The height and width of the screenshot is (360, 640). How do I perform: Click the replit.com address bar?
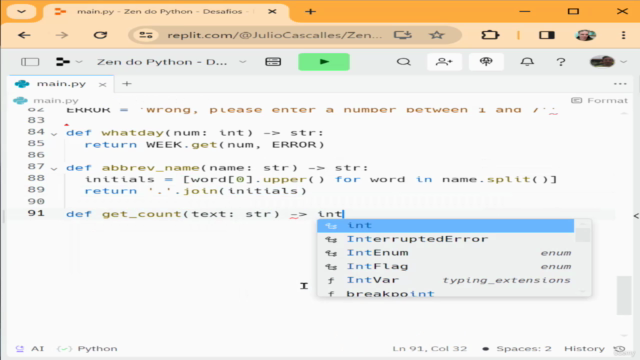coord(274,35)
